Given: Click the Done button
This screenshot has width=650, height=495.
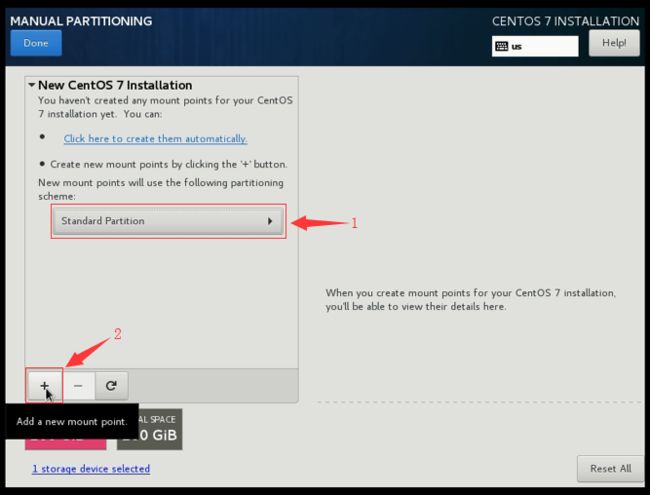Looking at the screenshot, I should pos(36,43).
